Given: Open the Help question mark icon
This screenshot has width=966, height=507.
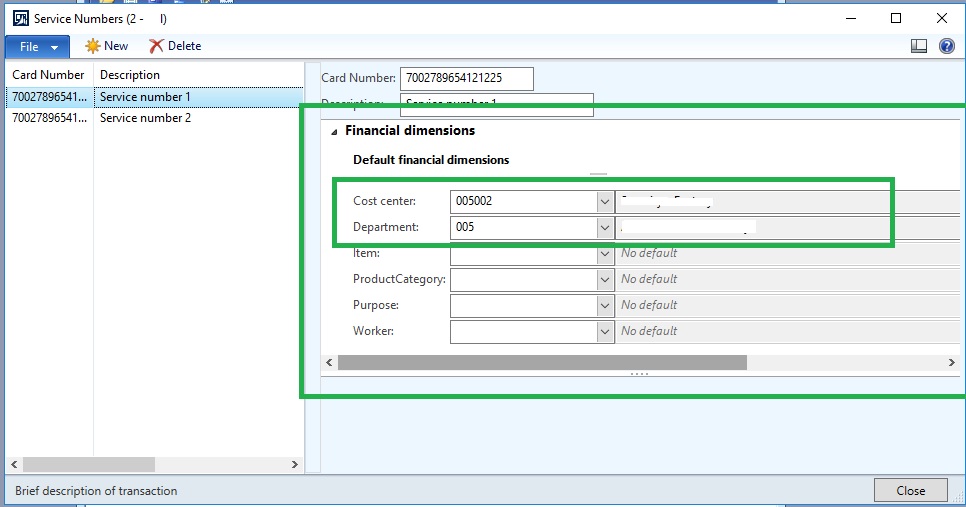Looking at the screenshot, I should click(x=946, y=46).
